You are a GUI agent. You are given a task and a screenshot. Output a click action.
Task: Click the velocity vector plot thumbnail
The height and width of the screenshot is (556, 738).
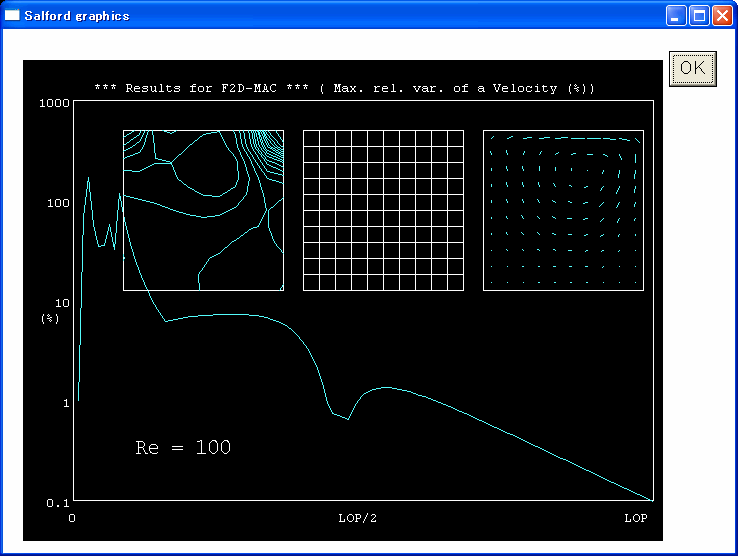pos(563,210)
